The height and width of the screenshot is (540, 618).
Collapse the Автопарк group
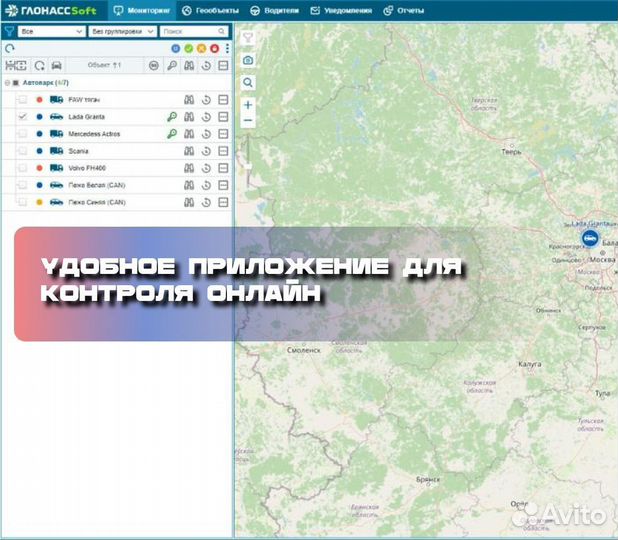7,83
